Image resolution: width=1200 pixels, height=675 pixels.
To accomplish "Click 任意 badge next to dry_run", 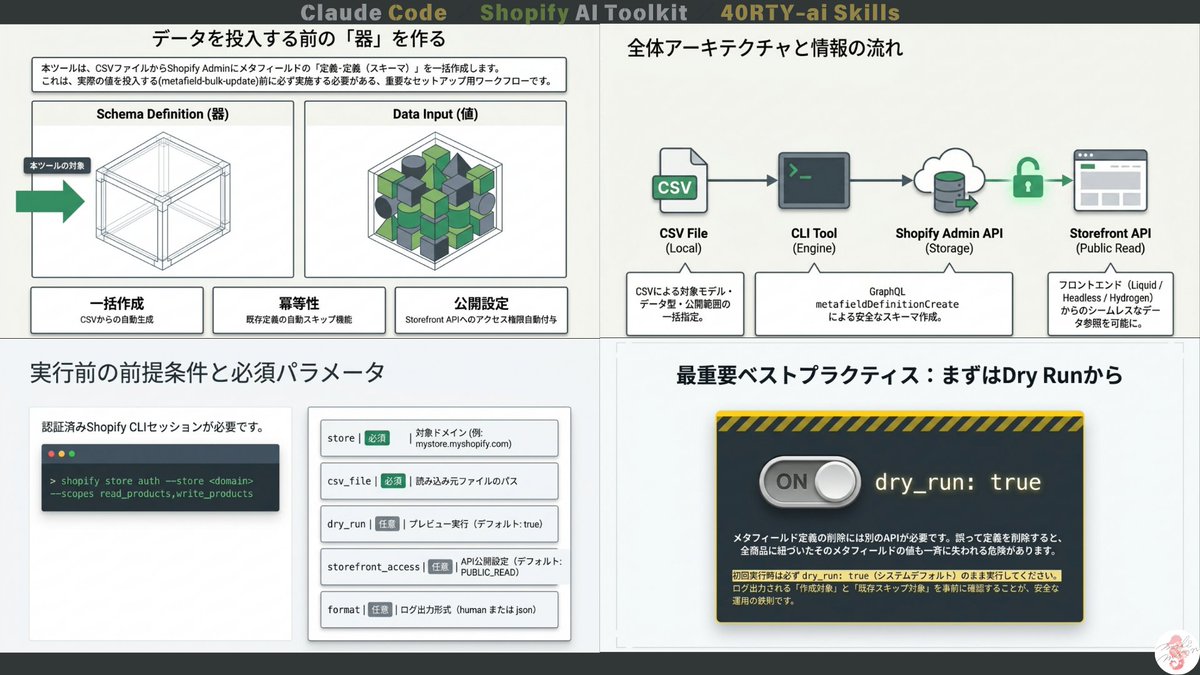I will click(387, 523).
